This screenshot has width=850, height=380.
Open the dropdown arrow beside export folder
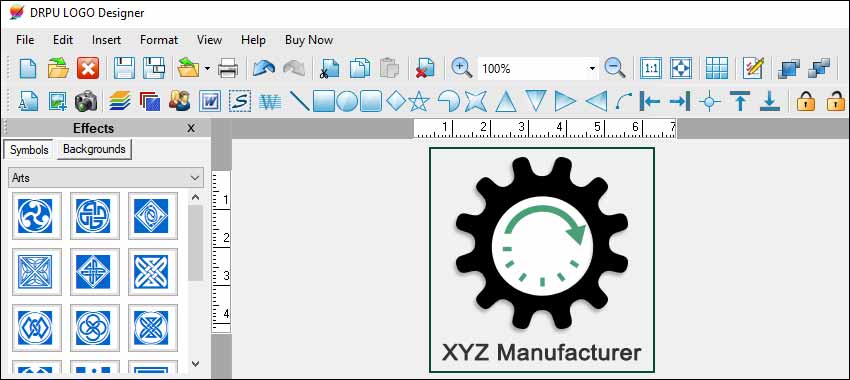[x=208, y=69]
